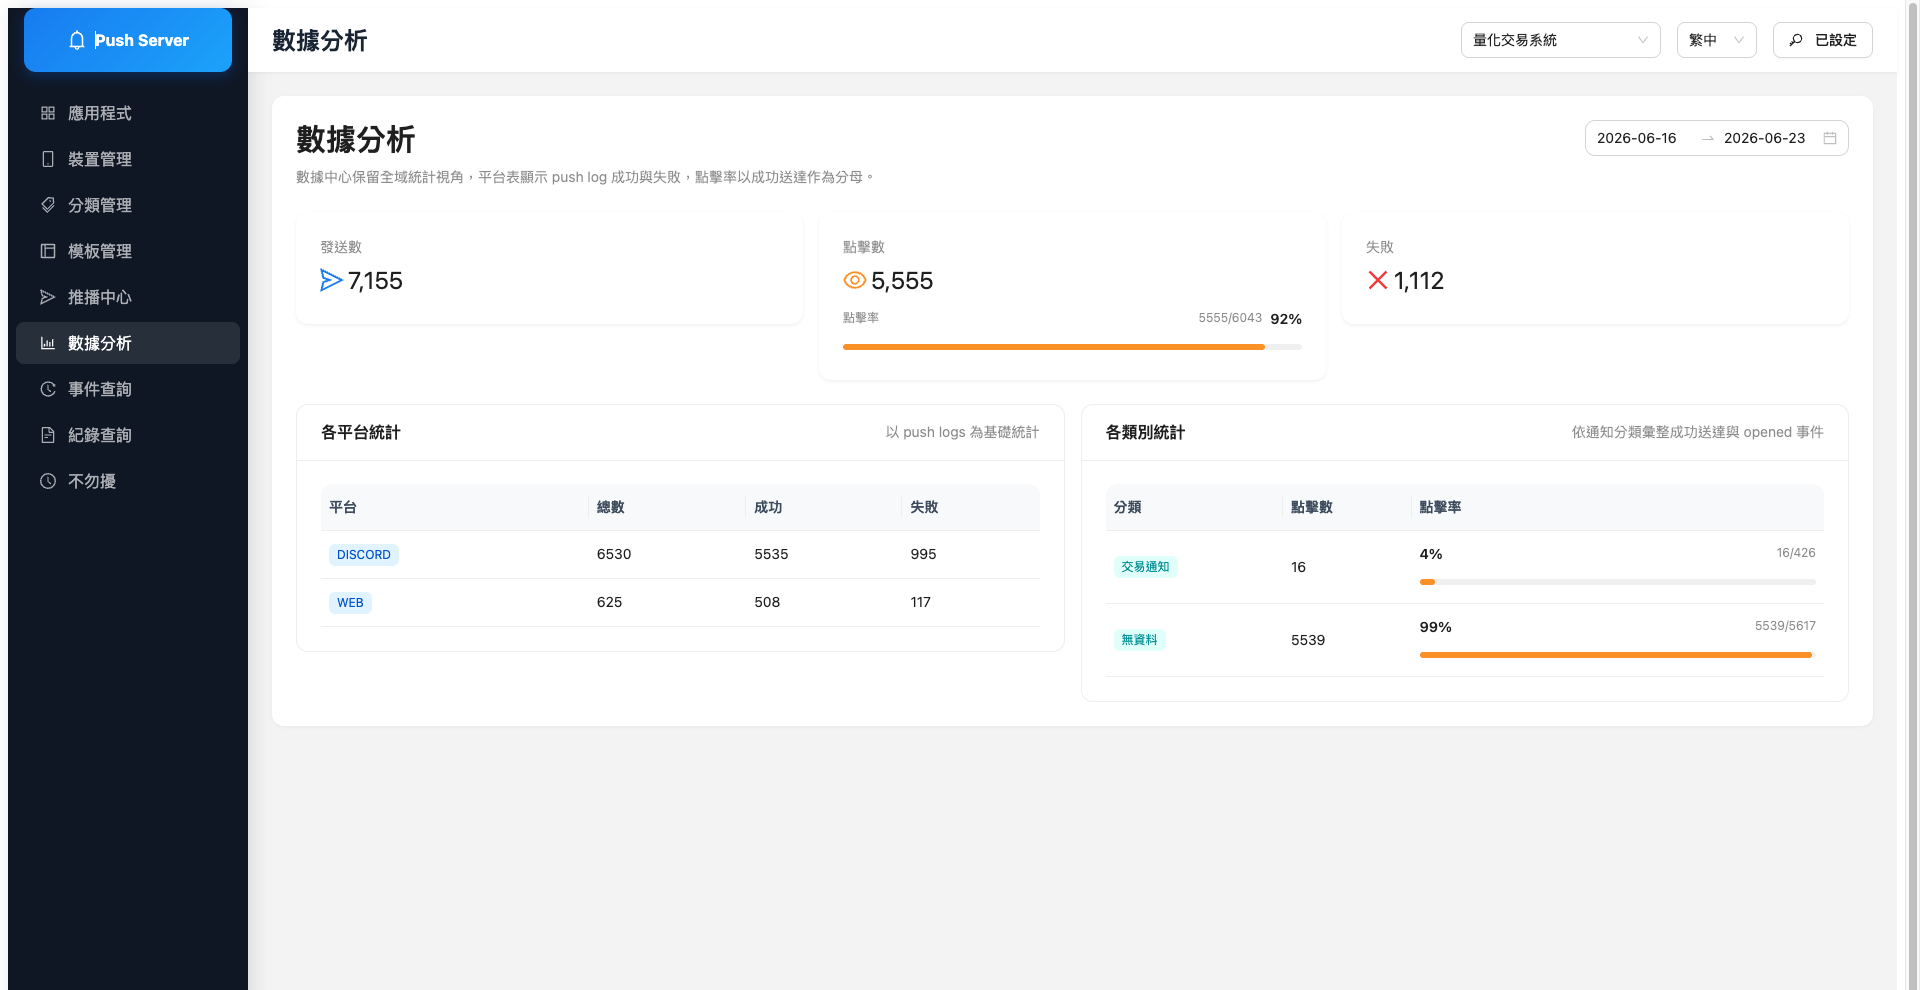Open the 繁中 language dropdown
This screenshot has width=1920, height=990.
coord(1716,40)
